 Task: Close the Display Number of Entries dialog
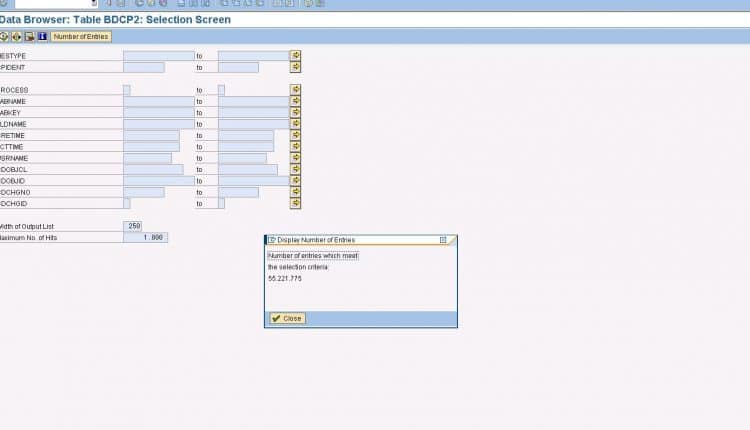(x=287, y=318)
